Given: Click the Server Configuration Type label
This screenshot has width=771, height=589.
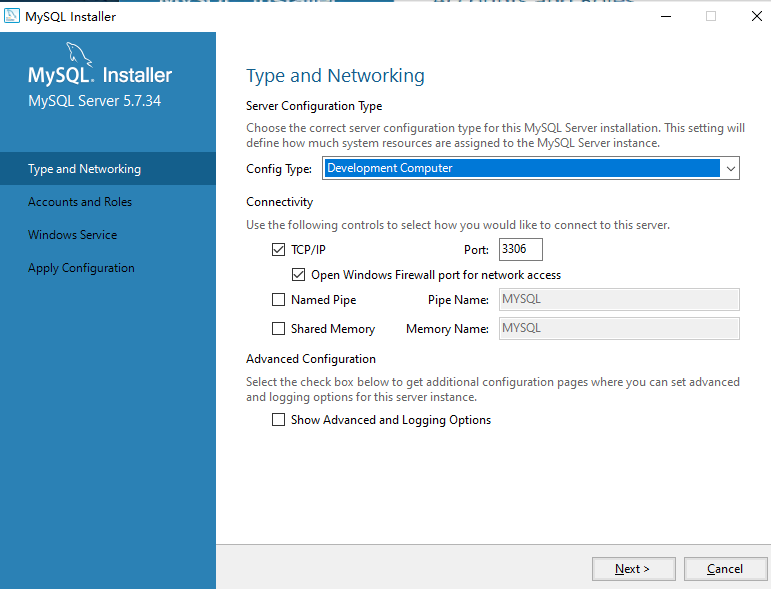Looking at the screenshot, I should point(314,106).
